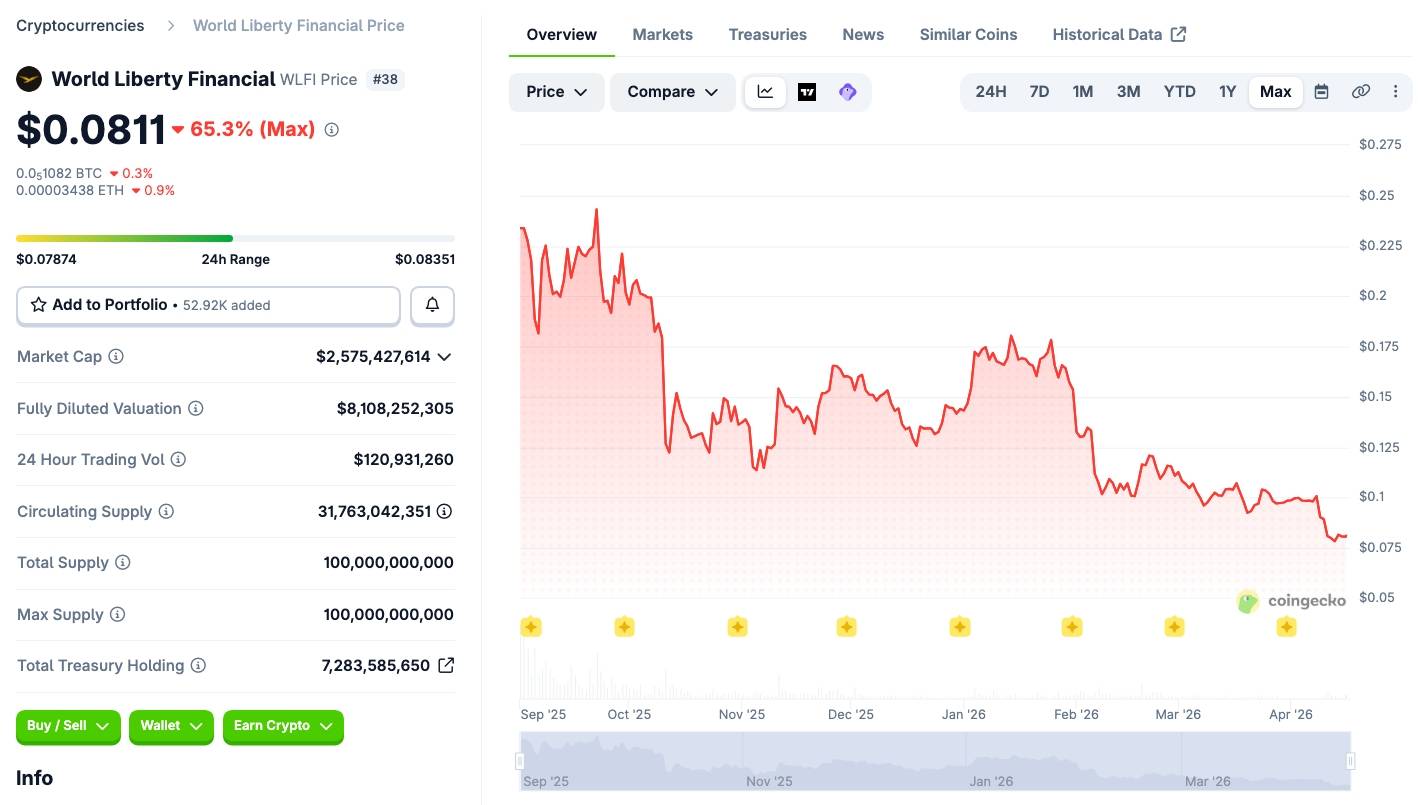Switch chart to the 7D timeframe
Image resolution: width=1418 pixels, height=805 pixels.
point(1039,91)
